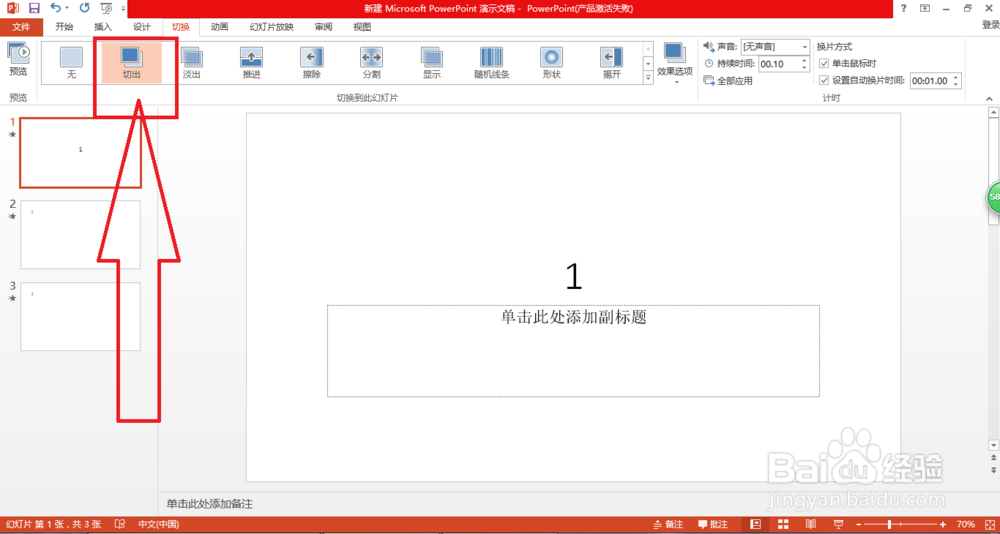The width and height of the screenshot is (1000, 534).
Task: Click the Undo arrow icon
Action: click(55, 8)
